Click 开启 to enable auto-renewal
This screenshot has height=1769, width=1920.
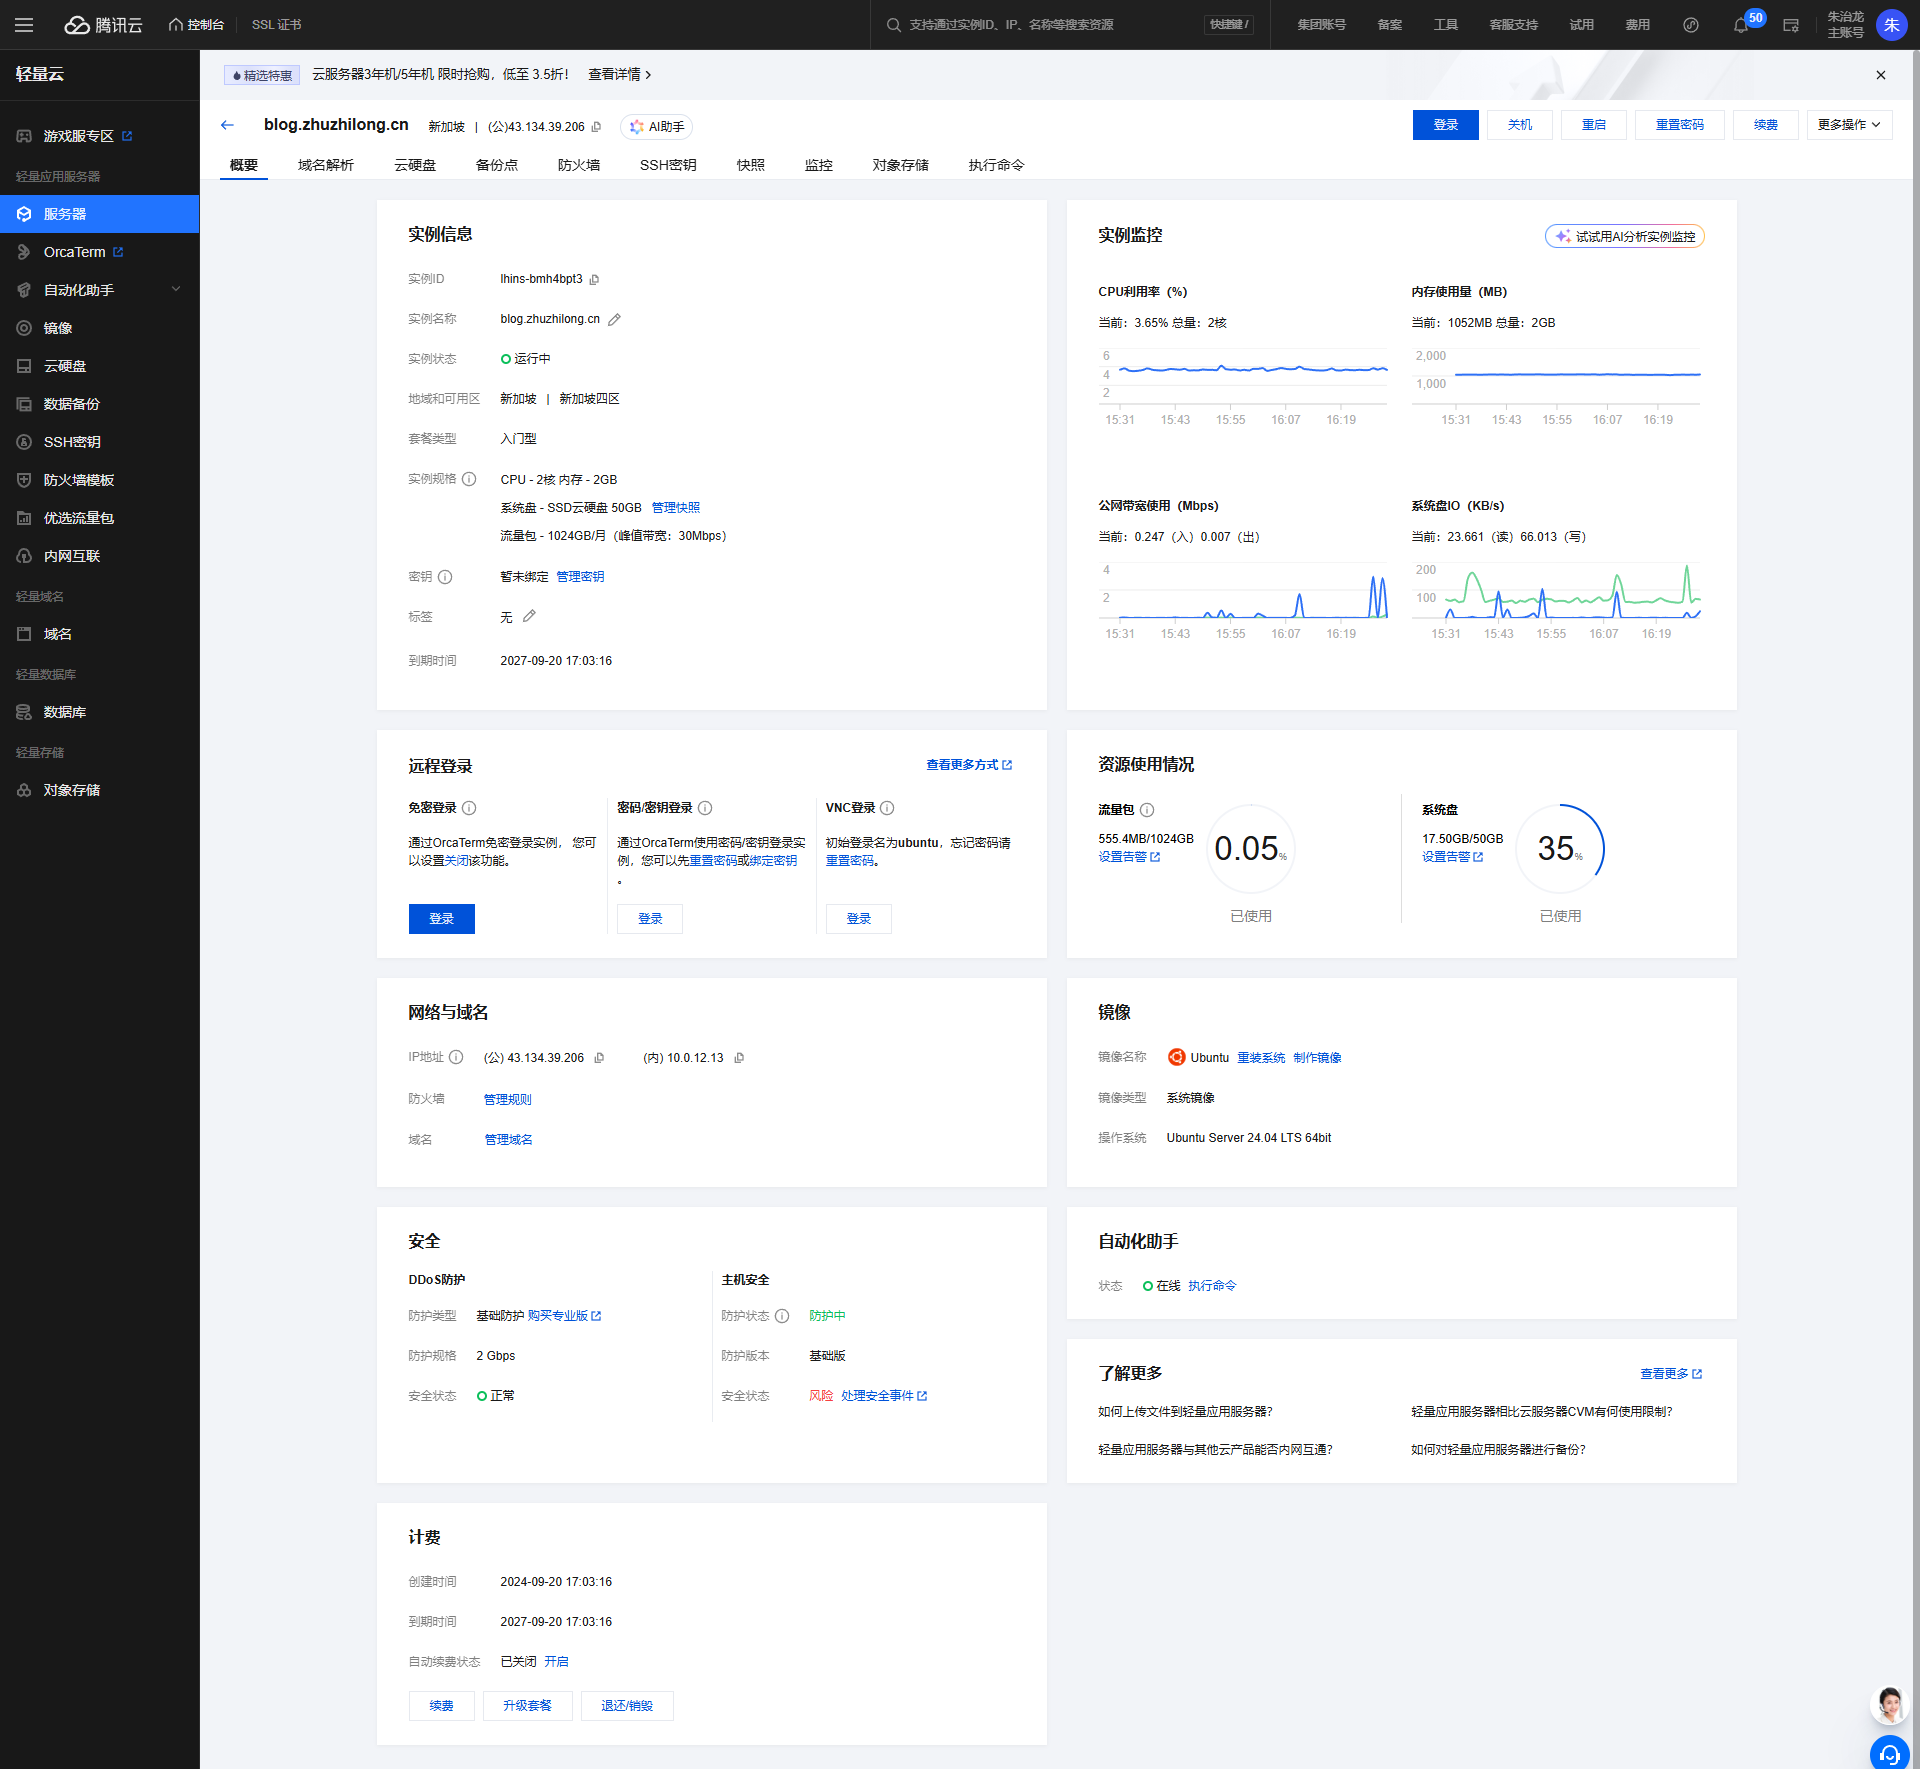(x=556, y=1662)
